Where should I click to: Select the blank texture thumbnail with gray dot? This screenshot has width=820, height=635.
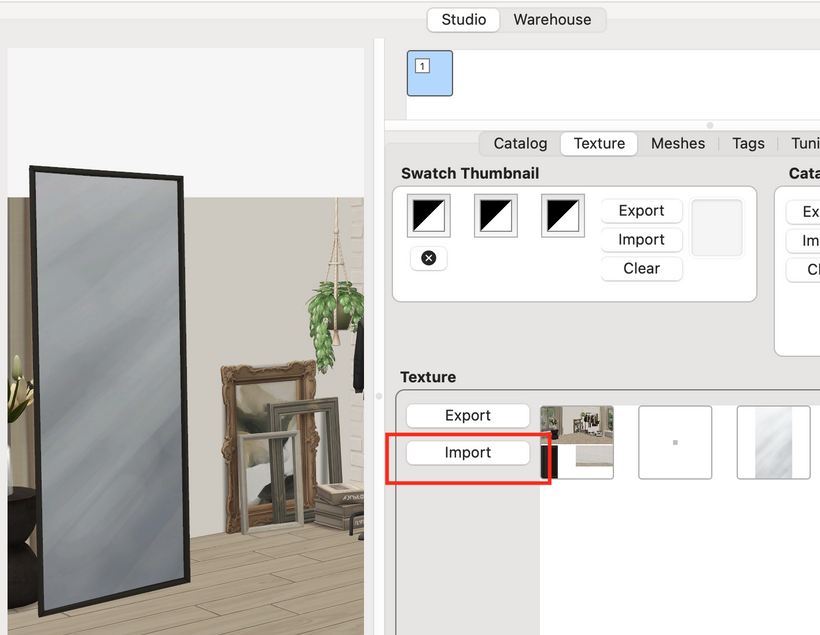675,442
